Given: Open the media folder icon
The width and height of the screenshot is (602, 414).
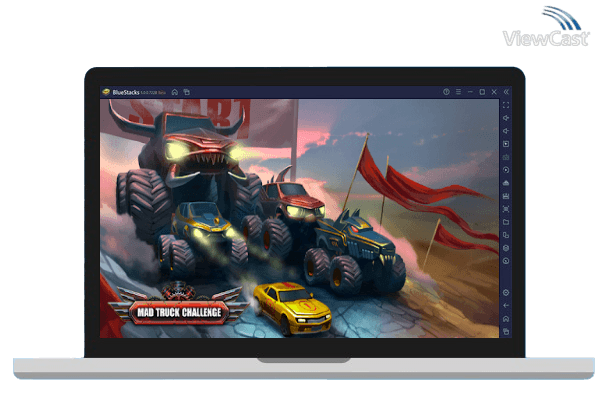Looking at the screenshot, I should [506, 222].
